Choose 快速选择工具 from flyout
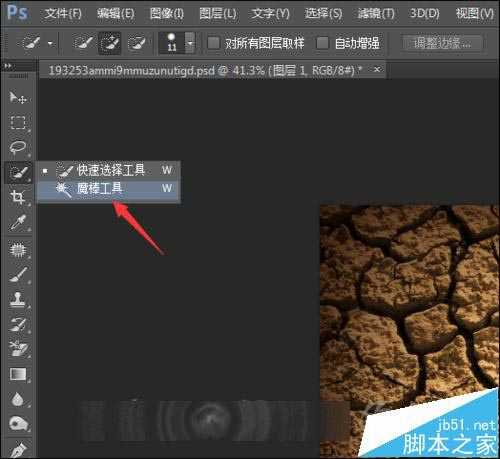This screenshot has width=500, height=459. coord(108,170)
